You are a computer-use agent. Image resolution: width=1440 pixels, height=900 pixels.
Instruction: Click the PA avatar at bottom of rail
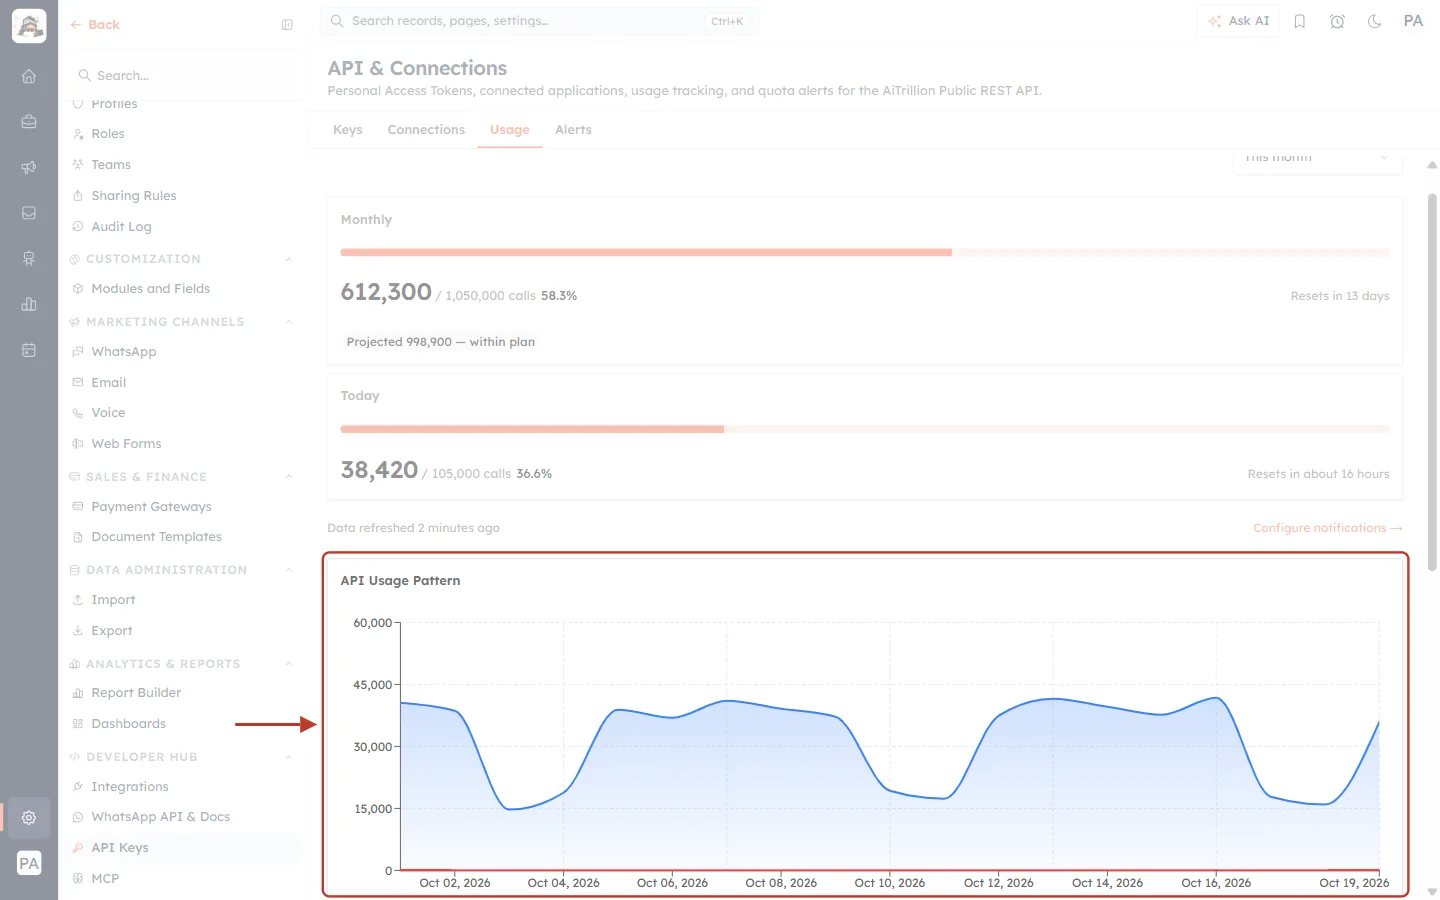point(29,863)
